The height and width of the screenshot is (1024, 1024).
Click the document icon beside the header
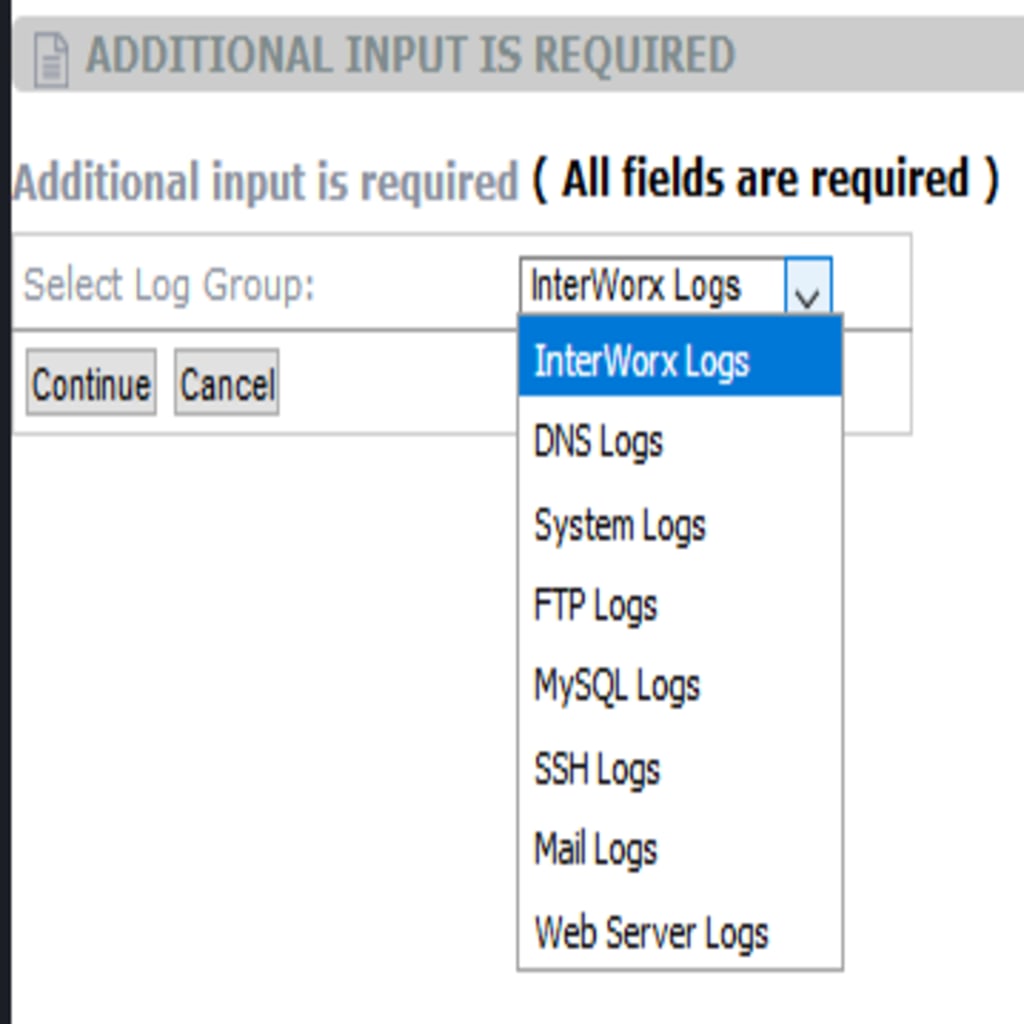[x=51, y=59]
